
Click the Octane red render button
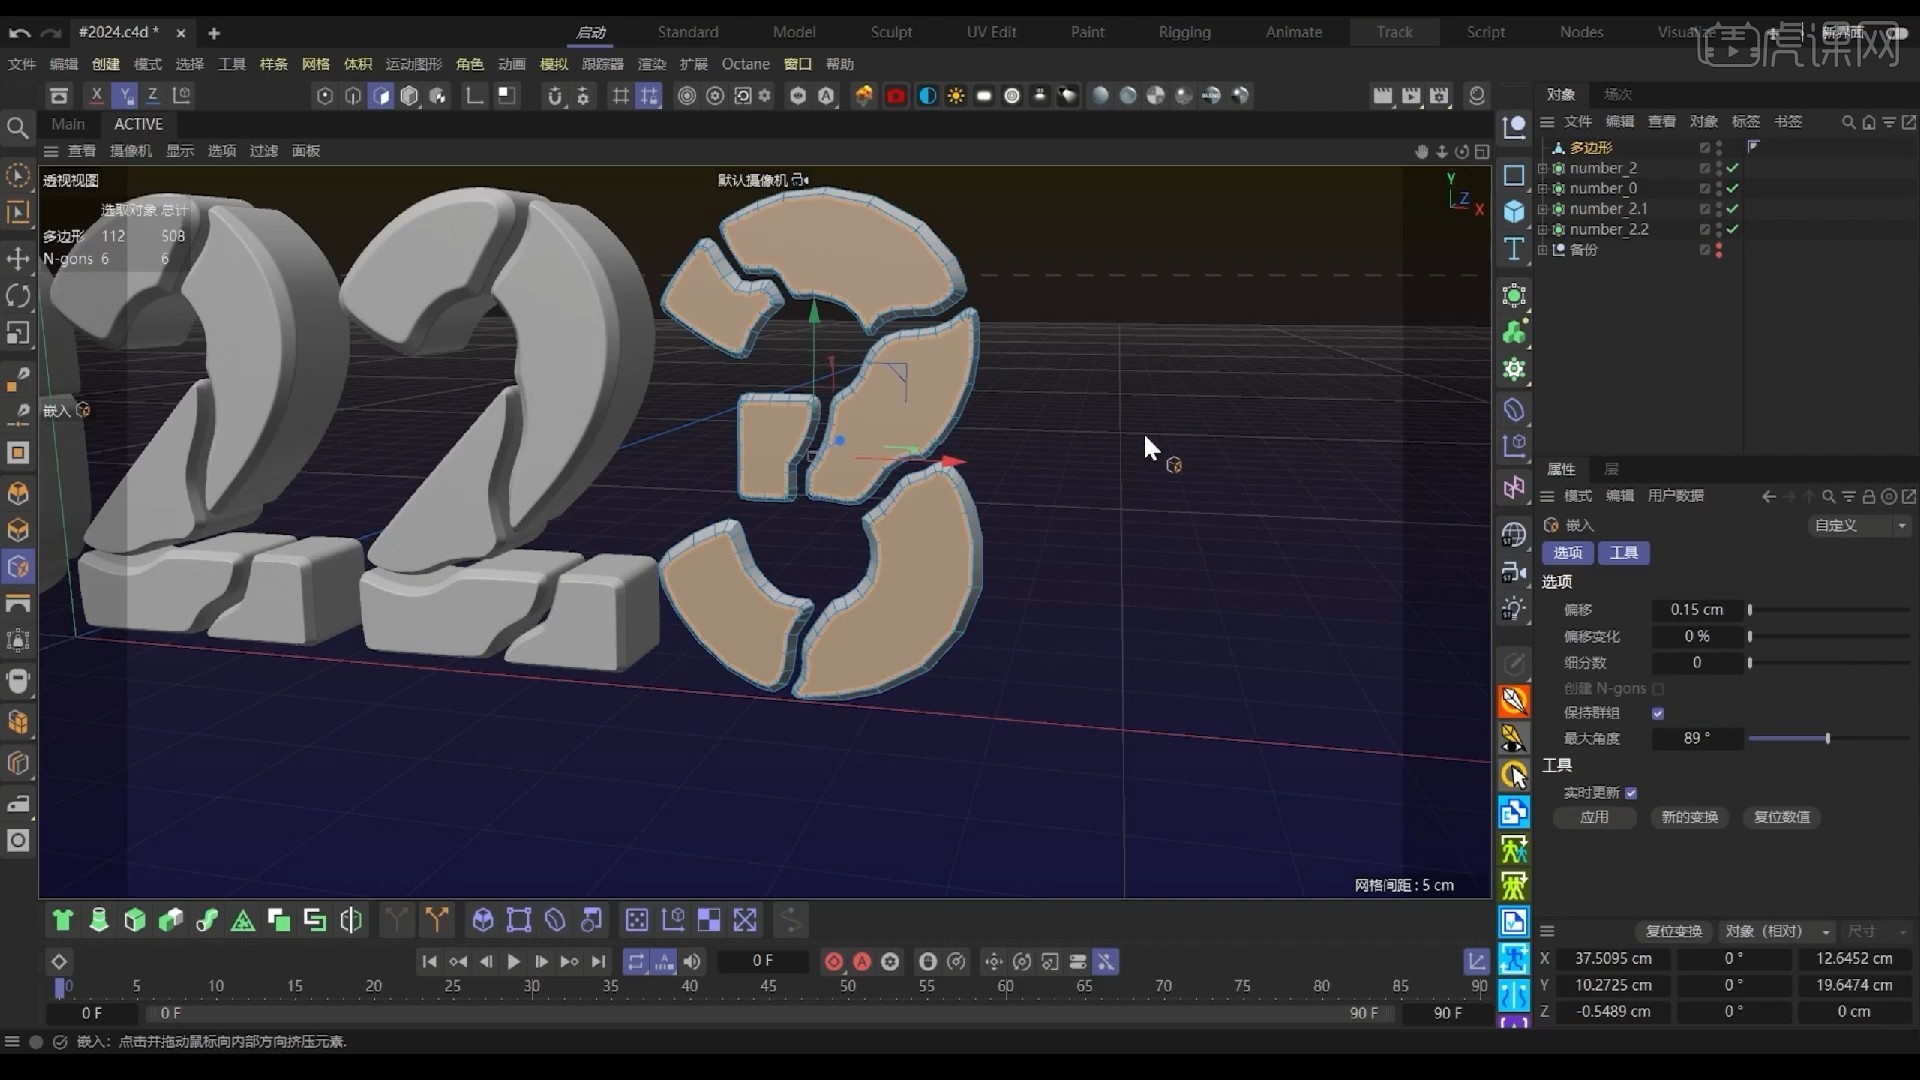click(x=895, y=96)
